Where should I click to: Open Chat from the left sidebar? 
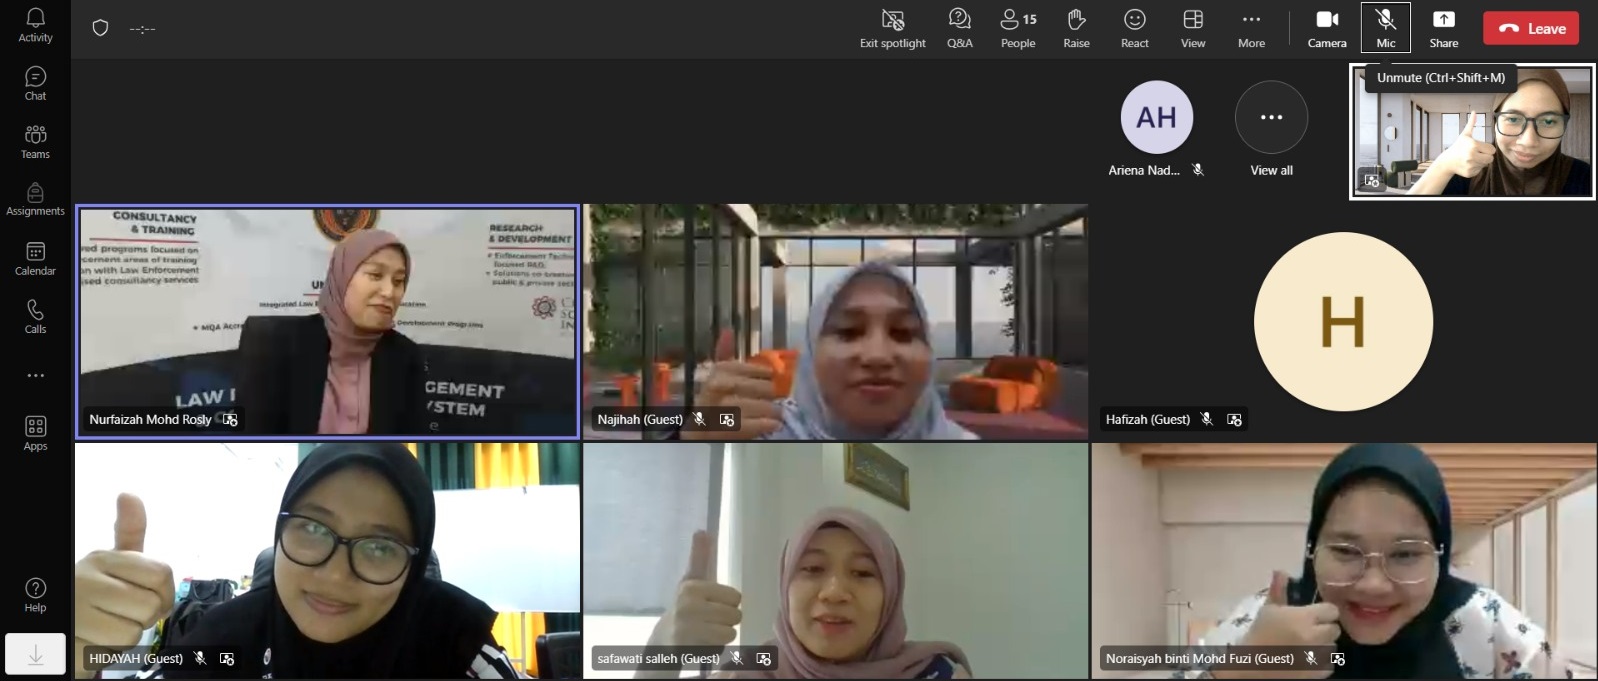pyautogui.click(x=35, y=84)
